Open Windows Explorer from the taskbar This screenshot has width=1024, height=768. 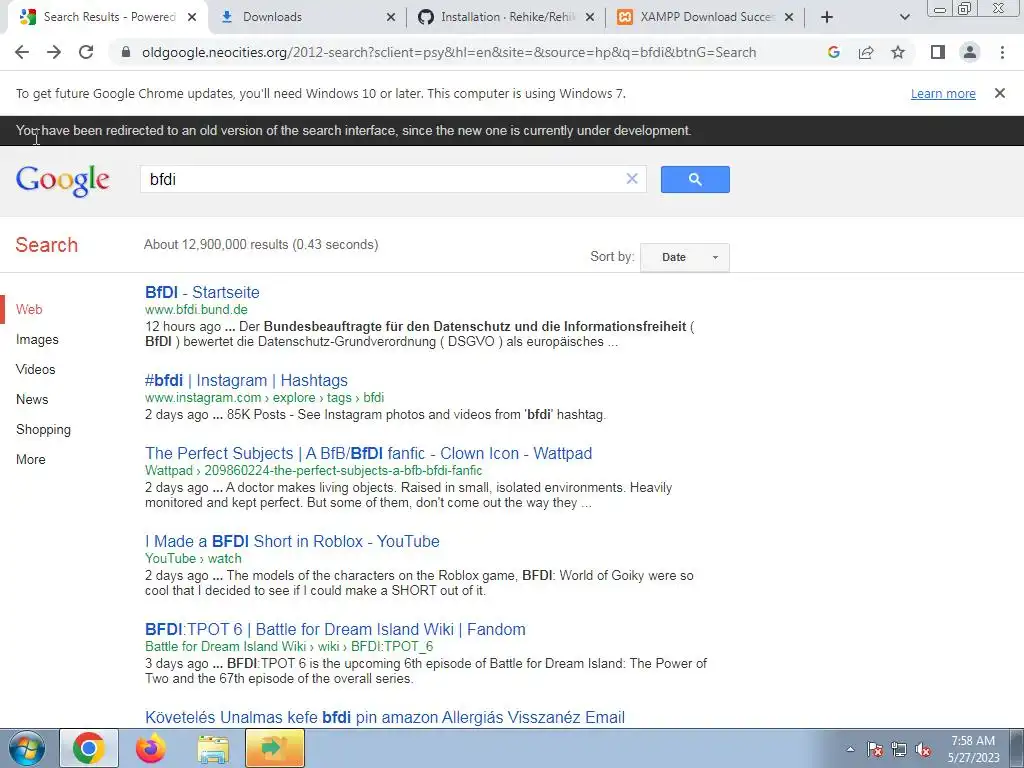pos(213,748)
